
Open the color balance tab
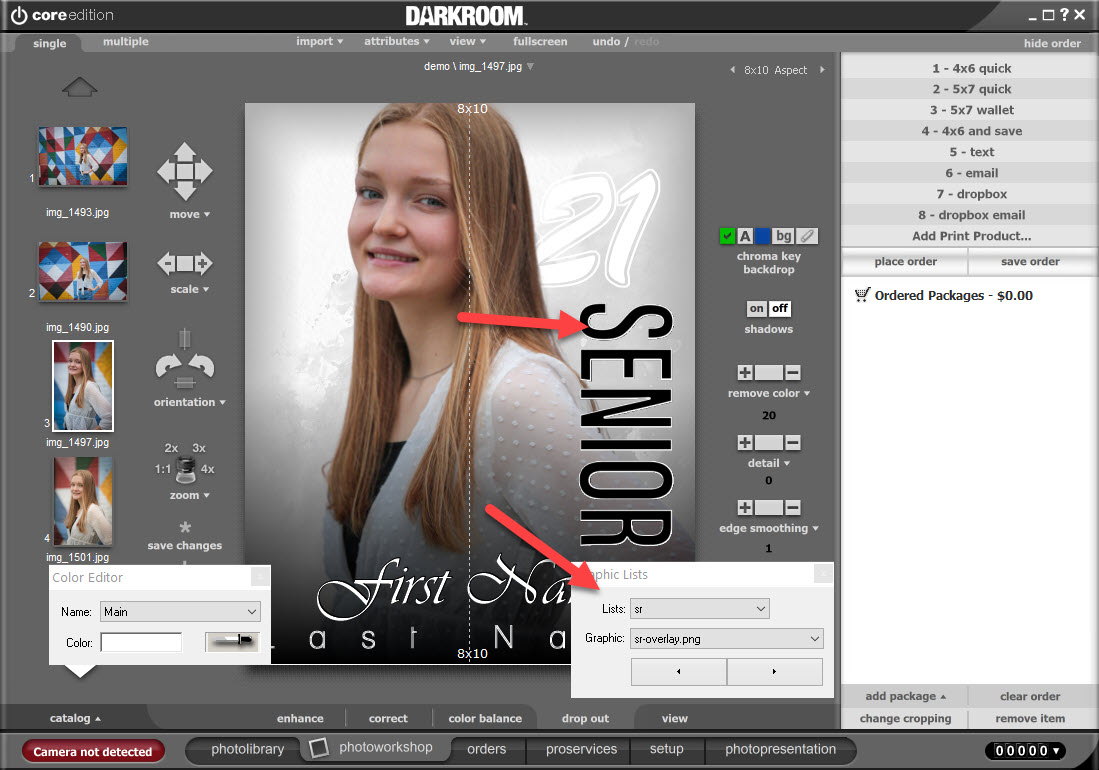[485, 718]
